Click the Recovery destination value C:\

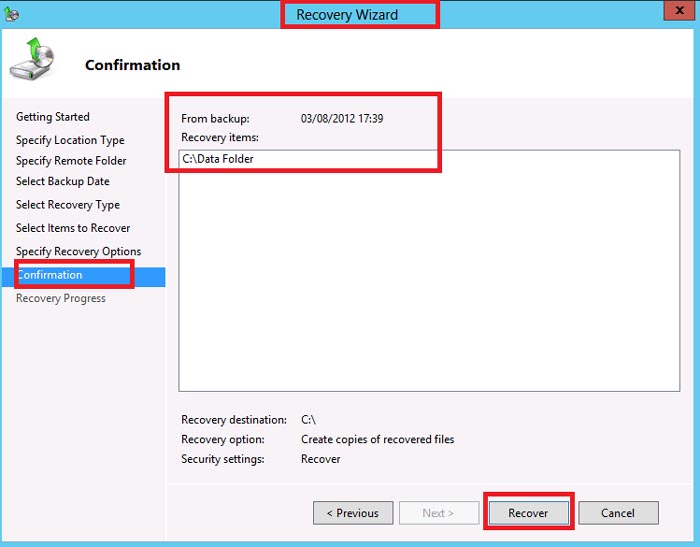(x=308, y=420)
